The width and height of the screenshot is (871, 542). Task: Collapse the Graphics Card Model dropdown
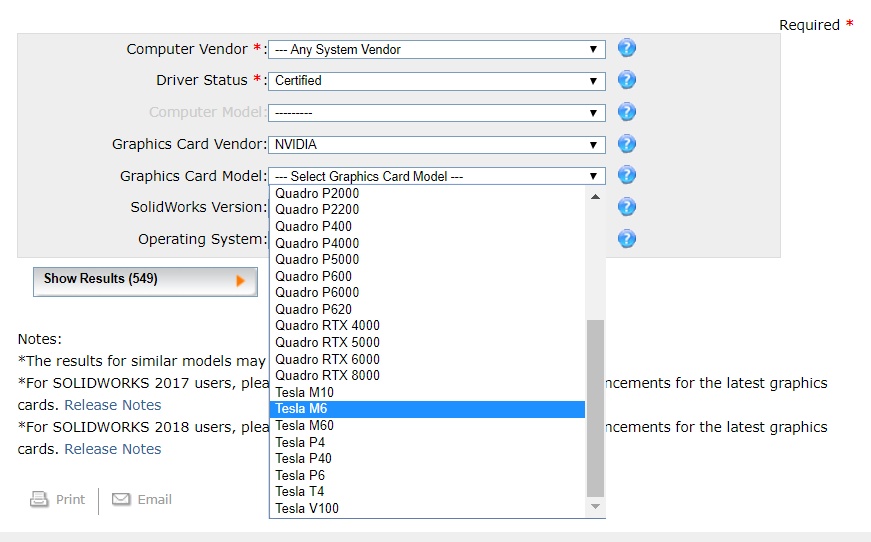pyautogui.click(x=437, y=176)
